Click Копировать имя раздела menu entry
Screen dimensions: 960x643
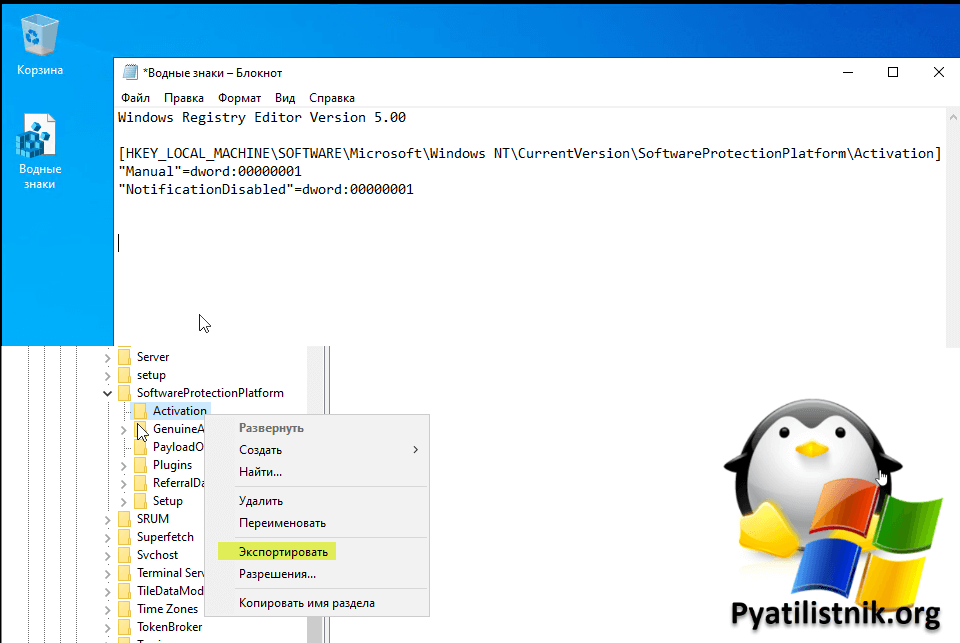306,603
